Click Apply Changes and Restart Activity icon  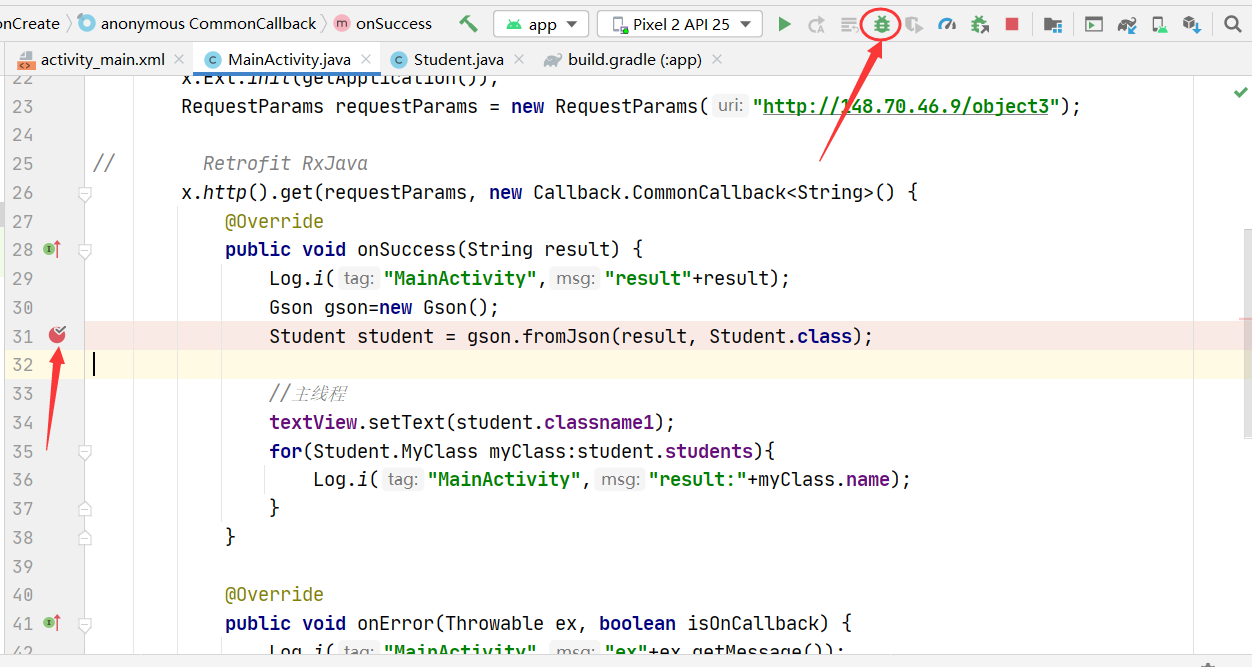(x=816, y=24)
